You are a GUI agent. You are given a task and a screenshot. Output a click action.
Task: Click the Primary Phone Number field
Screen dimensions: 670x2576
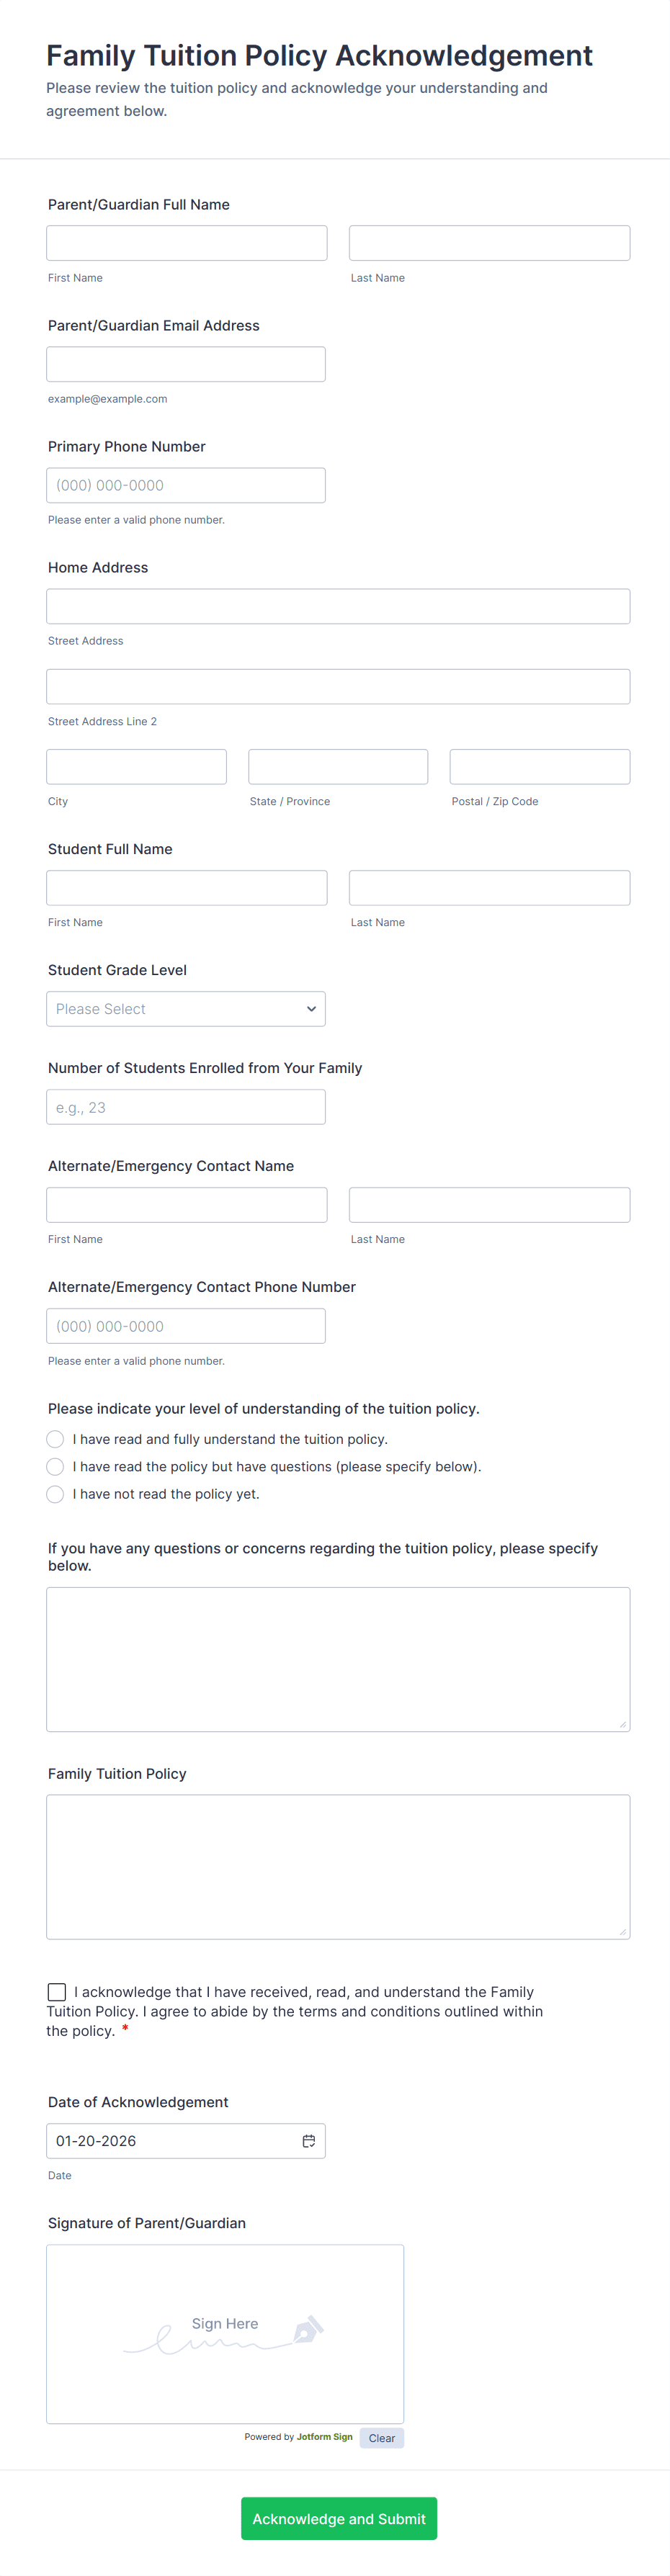(x=186, y=485)
